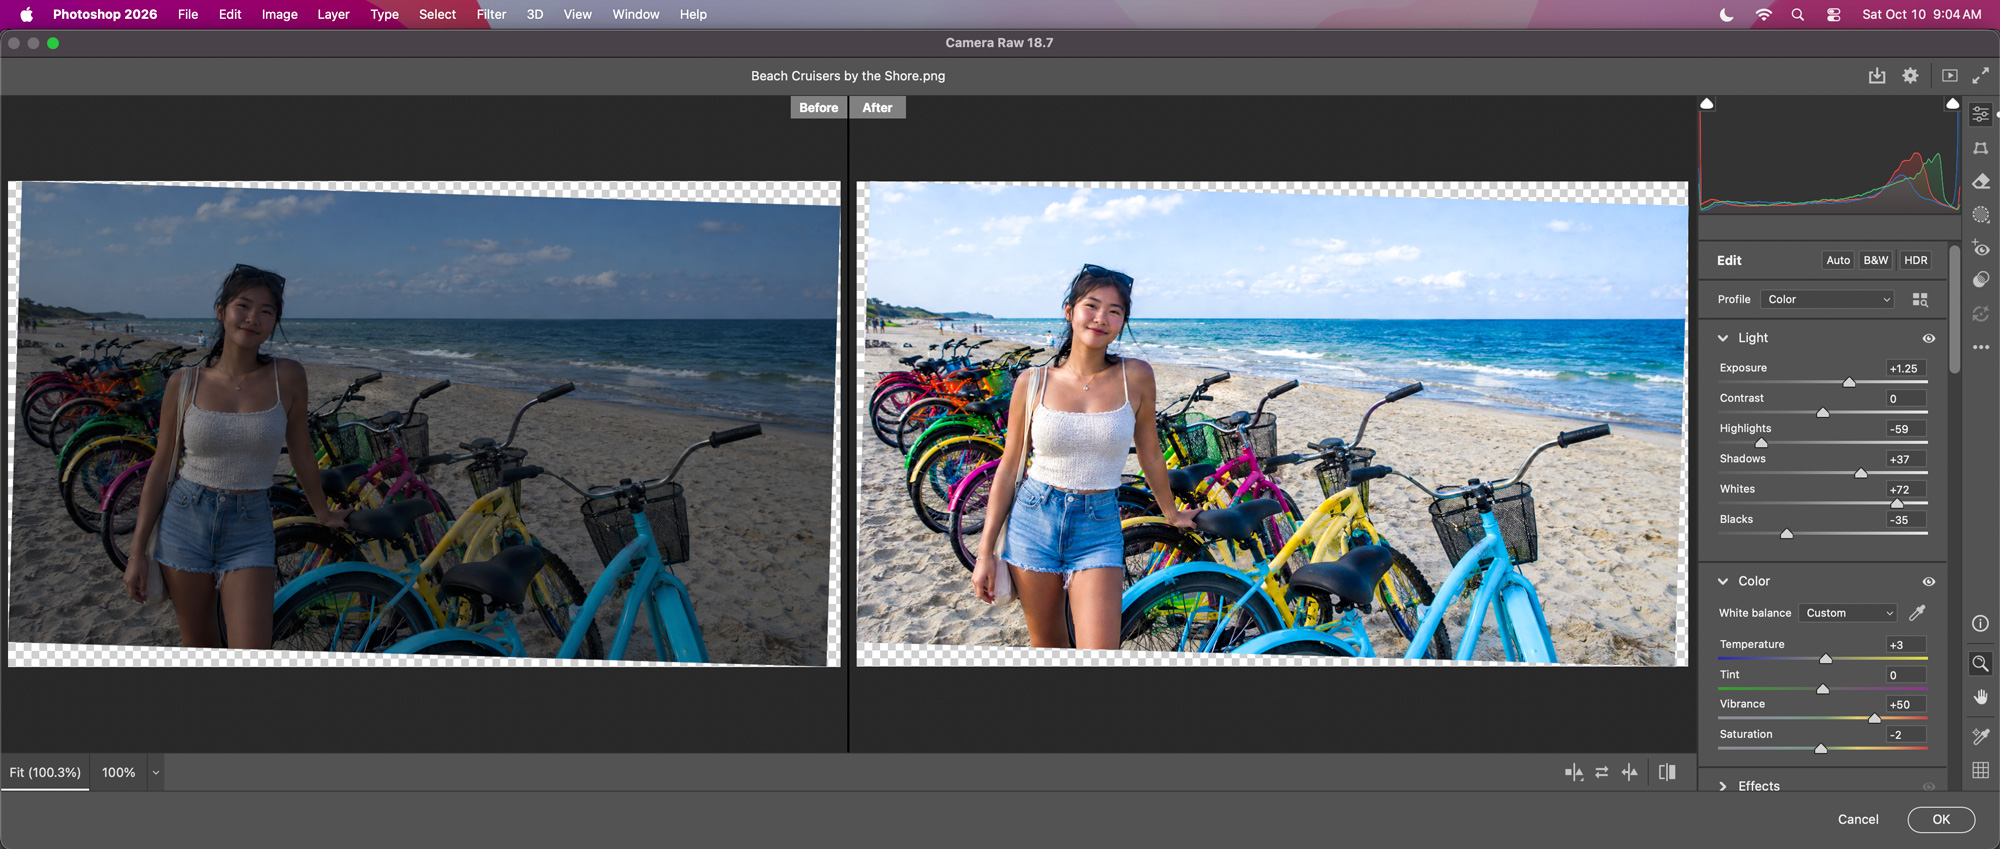Open the Profile Color dropdown
Image resolution: width=2000 pixels, height=849 pixels.
(x=1828, y=299)
